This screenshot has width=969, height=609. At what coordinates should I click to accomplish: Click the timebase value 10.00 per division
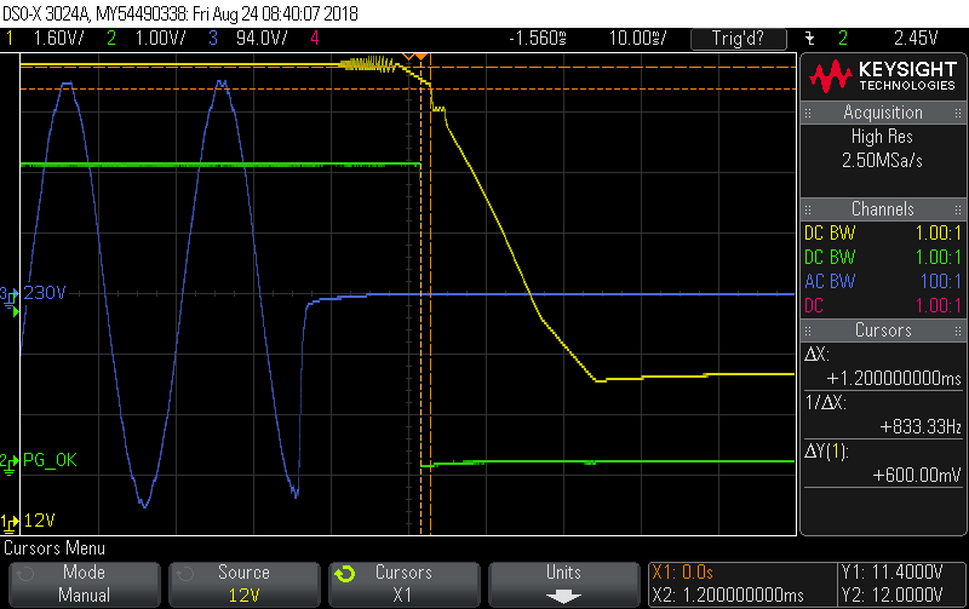click(637, 38)
